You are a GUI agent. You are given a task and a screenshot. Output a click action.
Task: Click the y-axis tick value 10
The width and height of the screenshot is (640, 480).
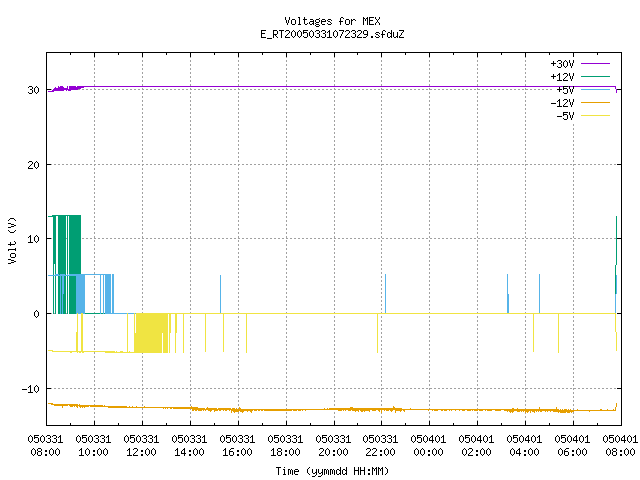(33, 239)
